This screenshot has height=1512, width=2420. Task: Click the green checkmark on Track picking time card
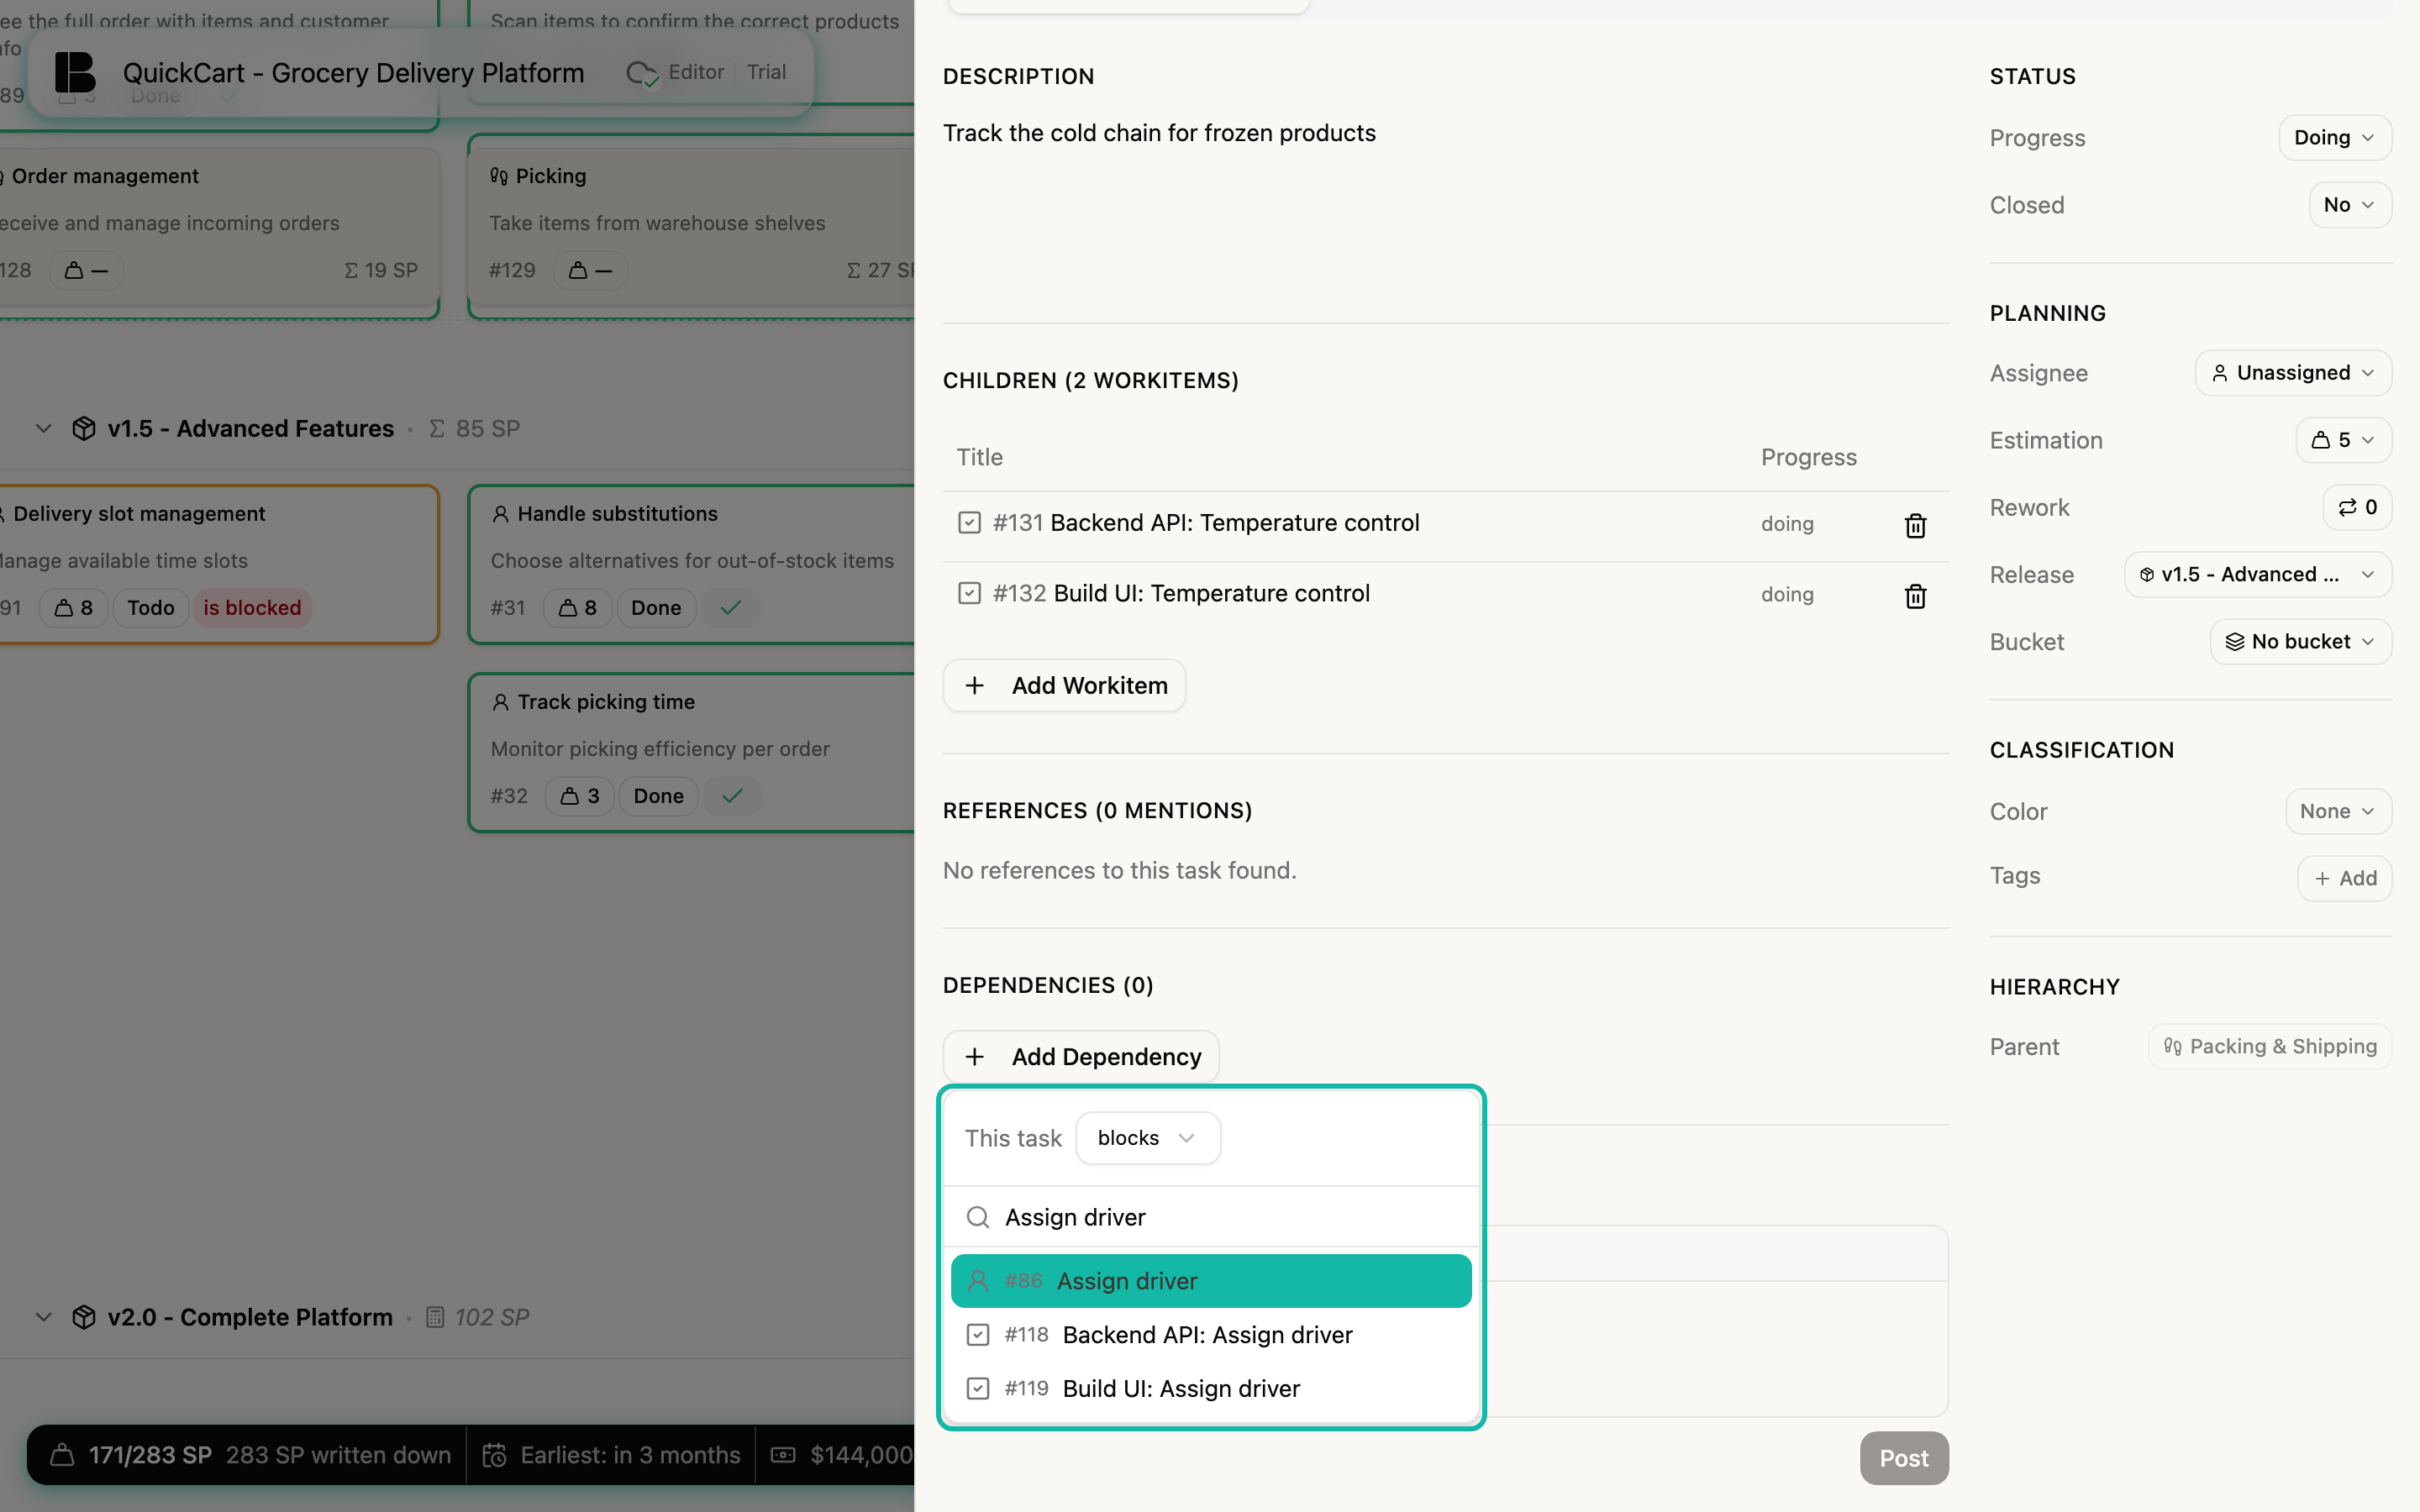733,795
